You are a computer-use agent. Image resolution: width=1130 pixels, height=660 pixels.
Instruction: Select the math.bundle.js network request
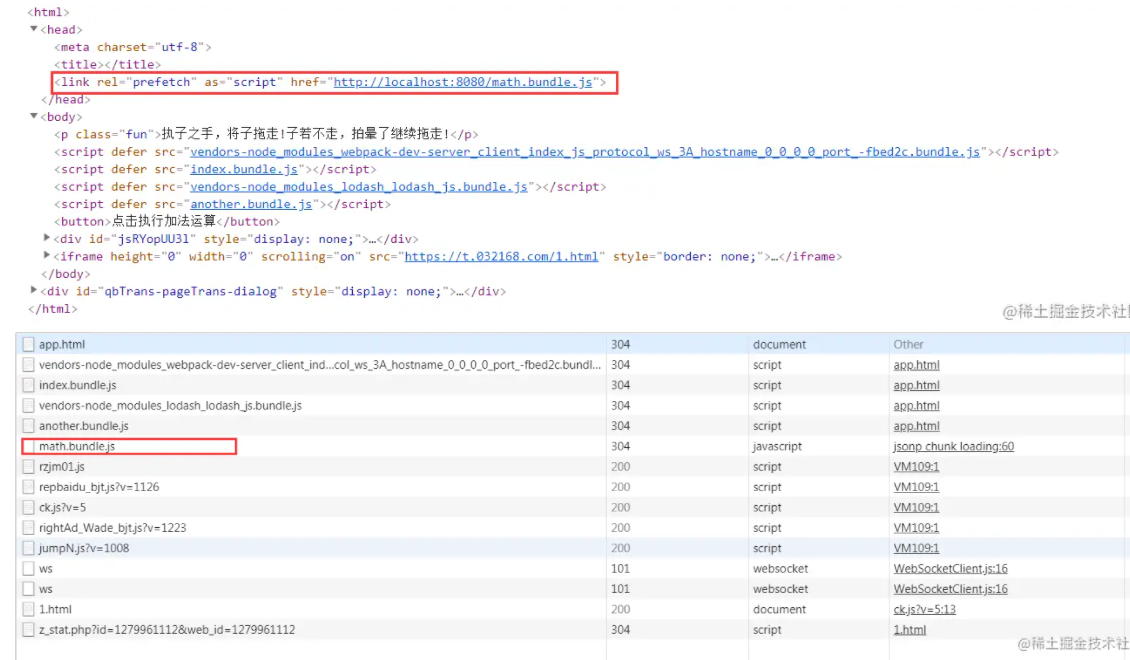pyautogui.click(x=572, y=446)
